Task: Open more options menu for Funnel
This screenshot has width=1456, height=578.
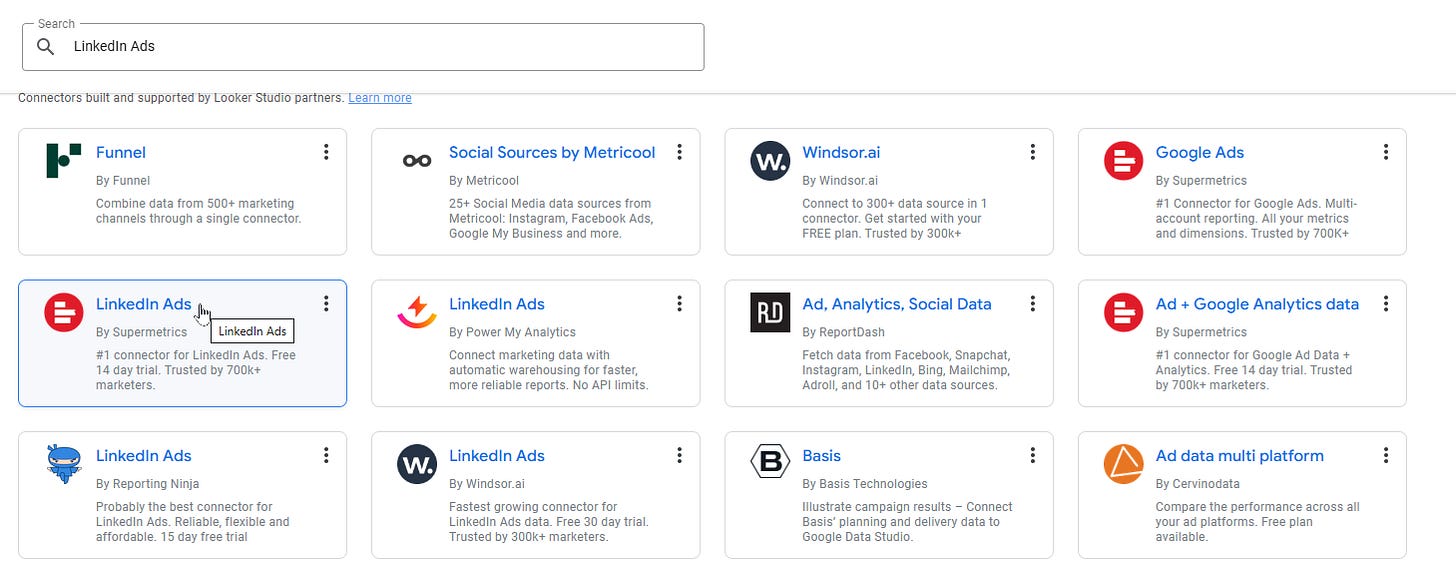Action: click(x=326, y=152)
